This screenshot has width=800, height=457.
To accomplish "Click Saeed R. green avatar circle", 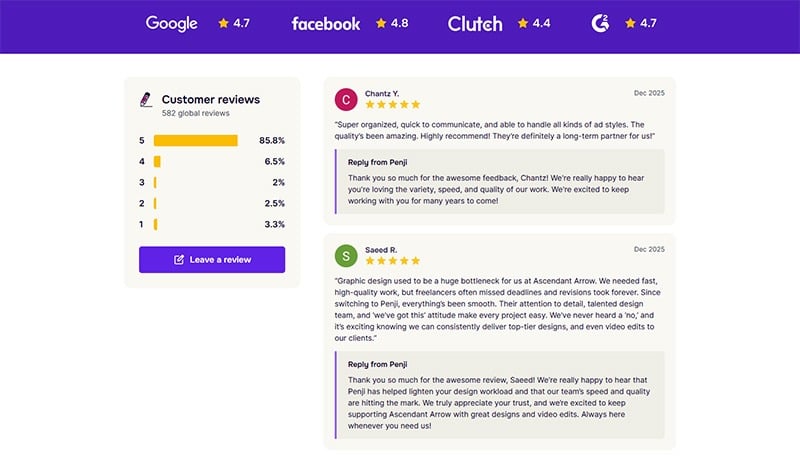I will (346, 255).
